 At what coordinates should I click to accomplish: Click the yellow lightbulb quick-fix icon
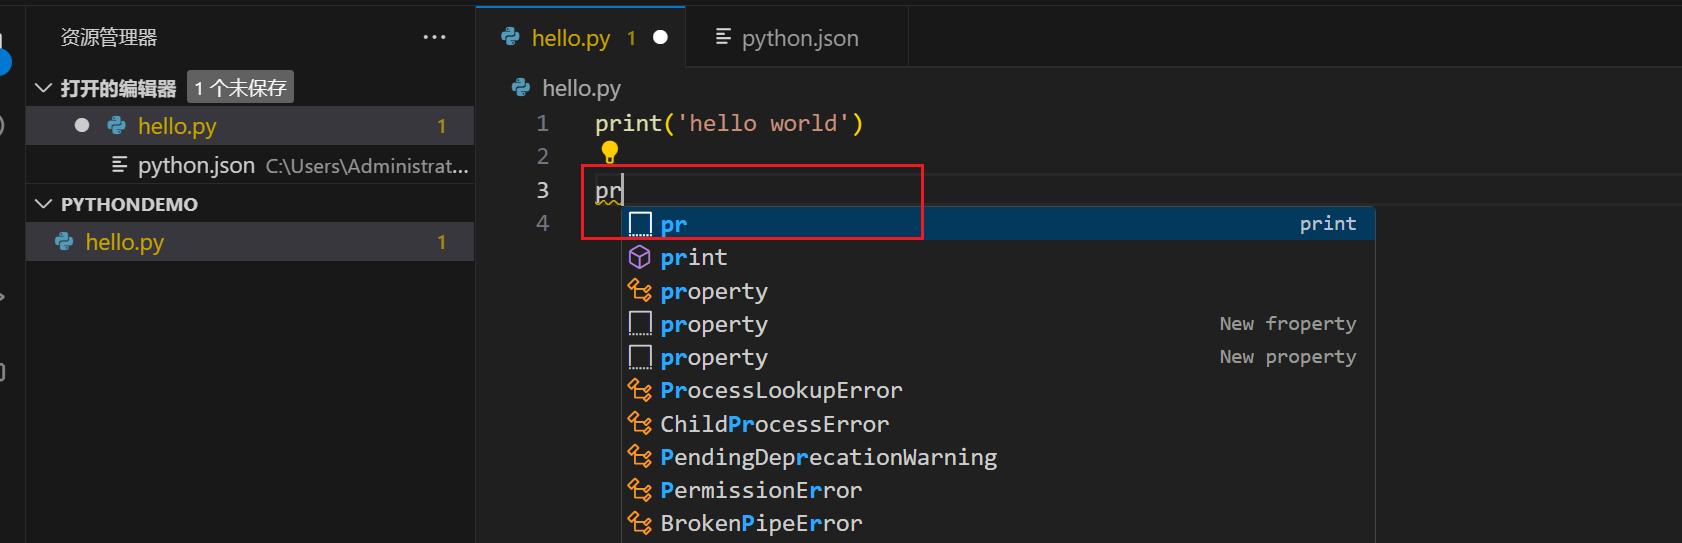click(x=609, y=152)
